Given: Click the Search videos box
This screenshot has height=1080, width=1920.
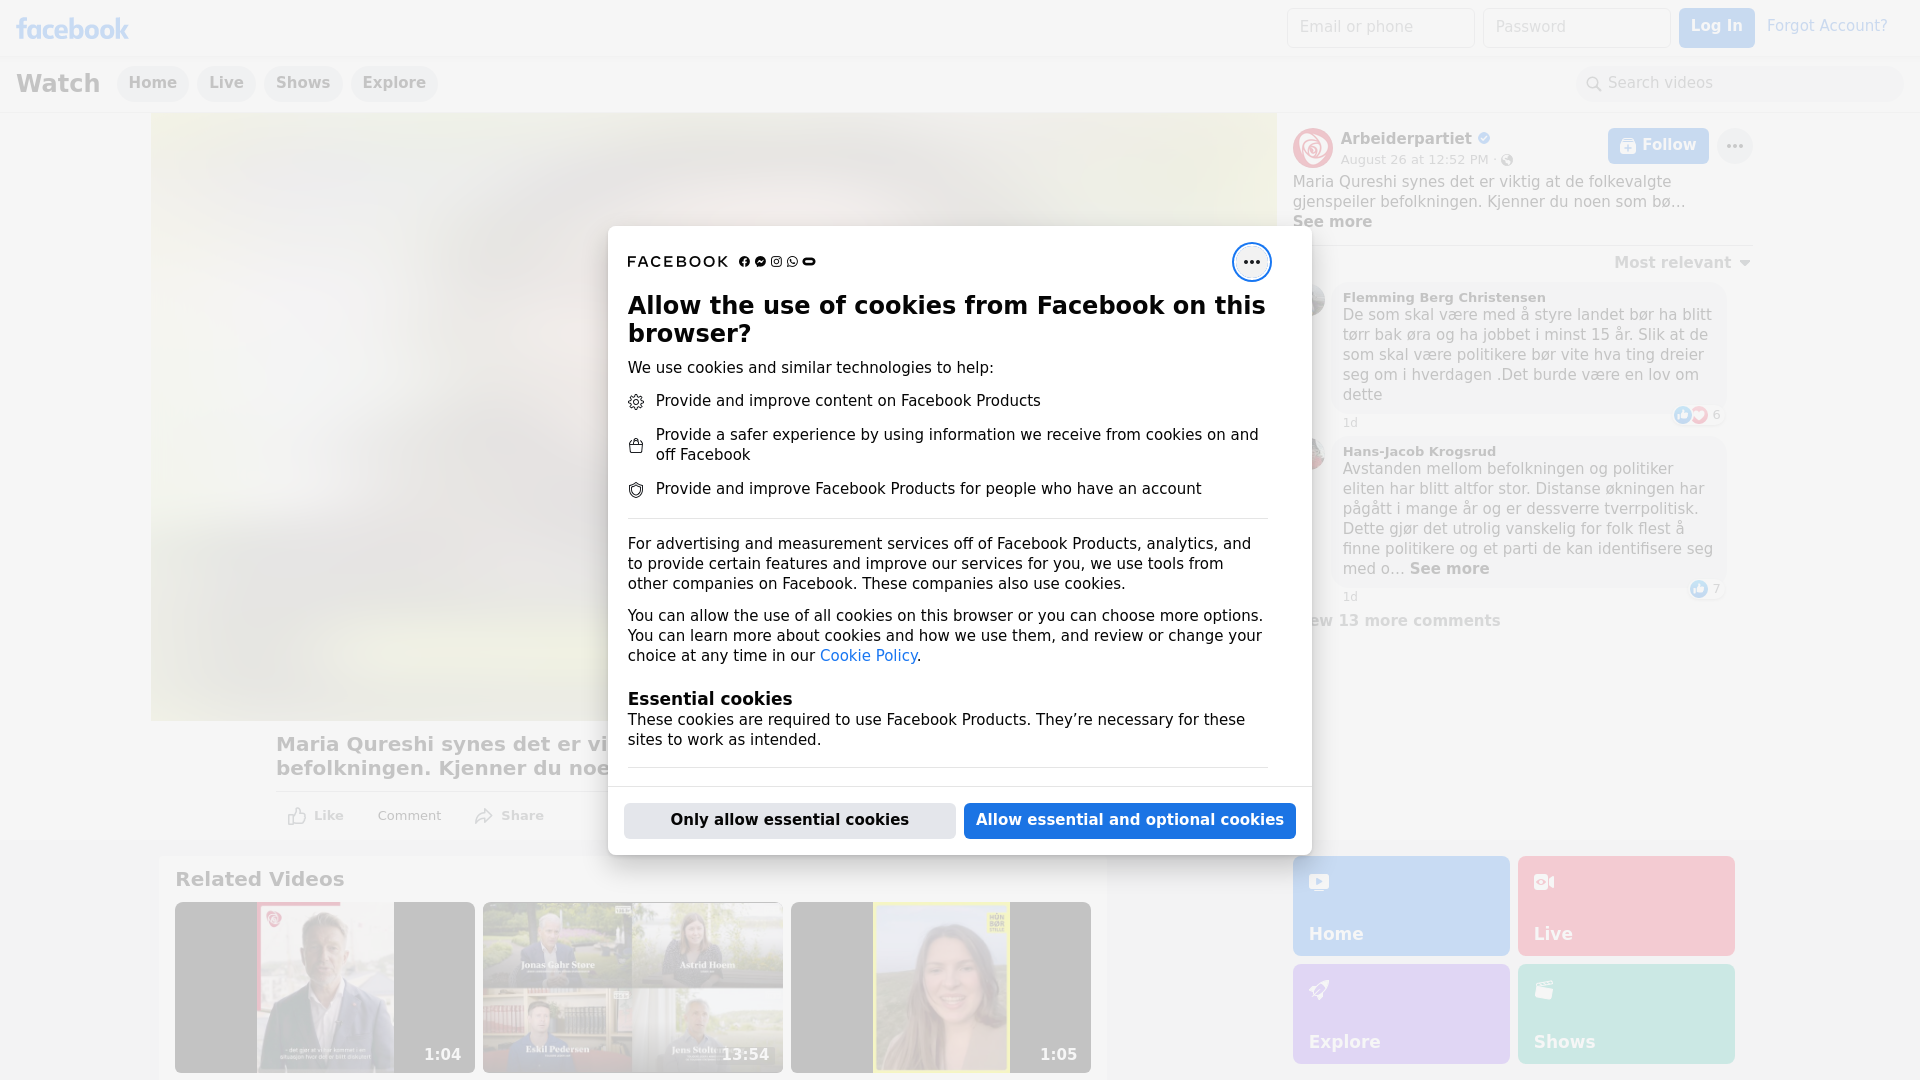Looking at the screenshot, I should 1740,84.
